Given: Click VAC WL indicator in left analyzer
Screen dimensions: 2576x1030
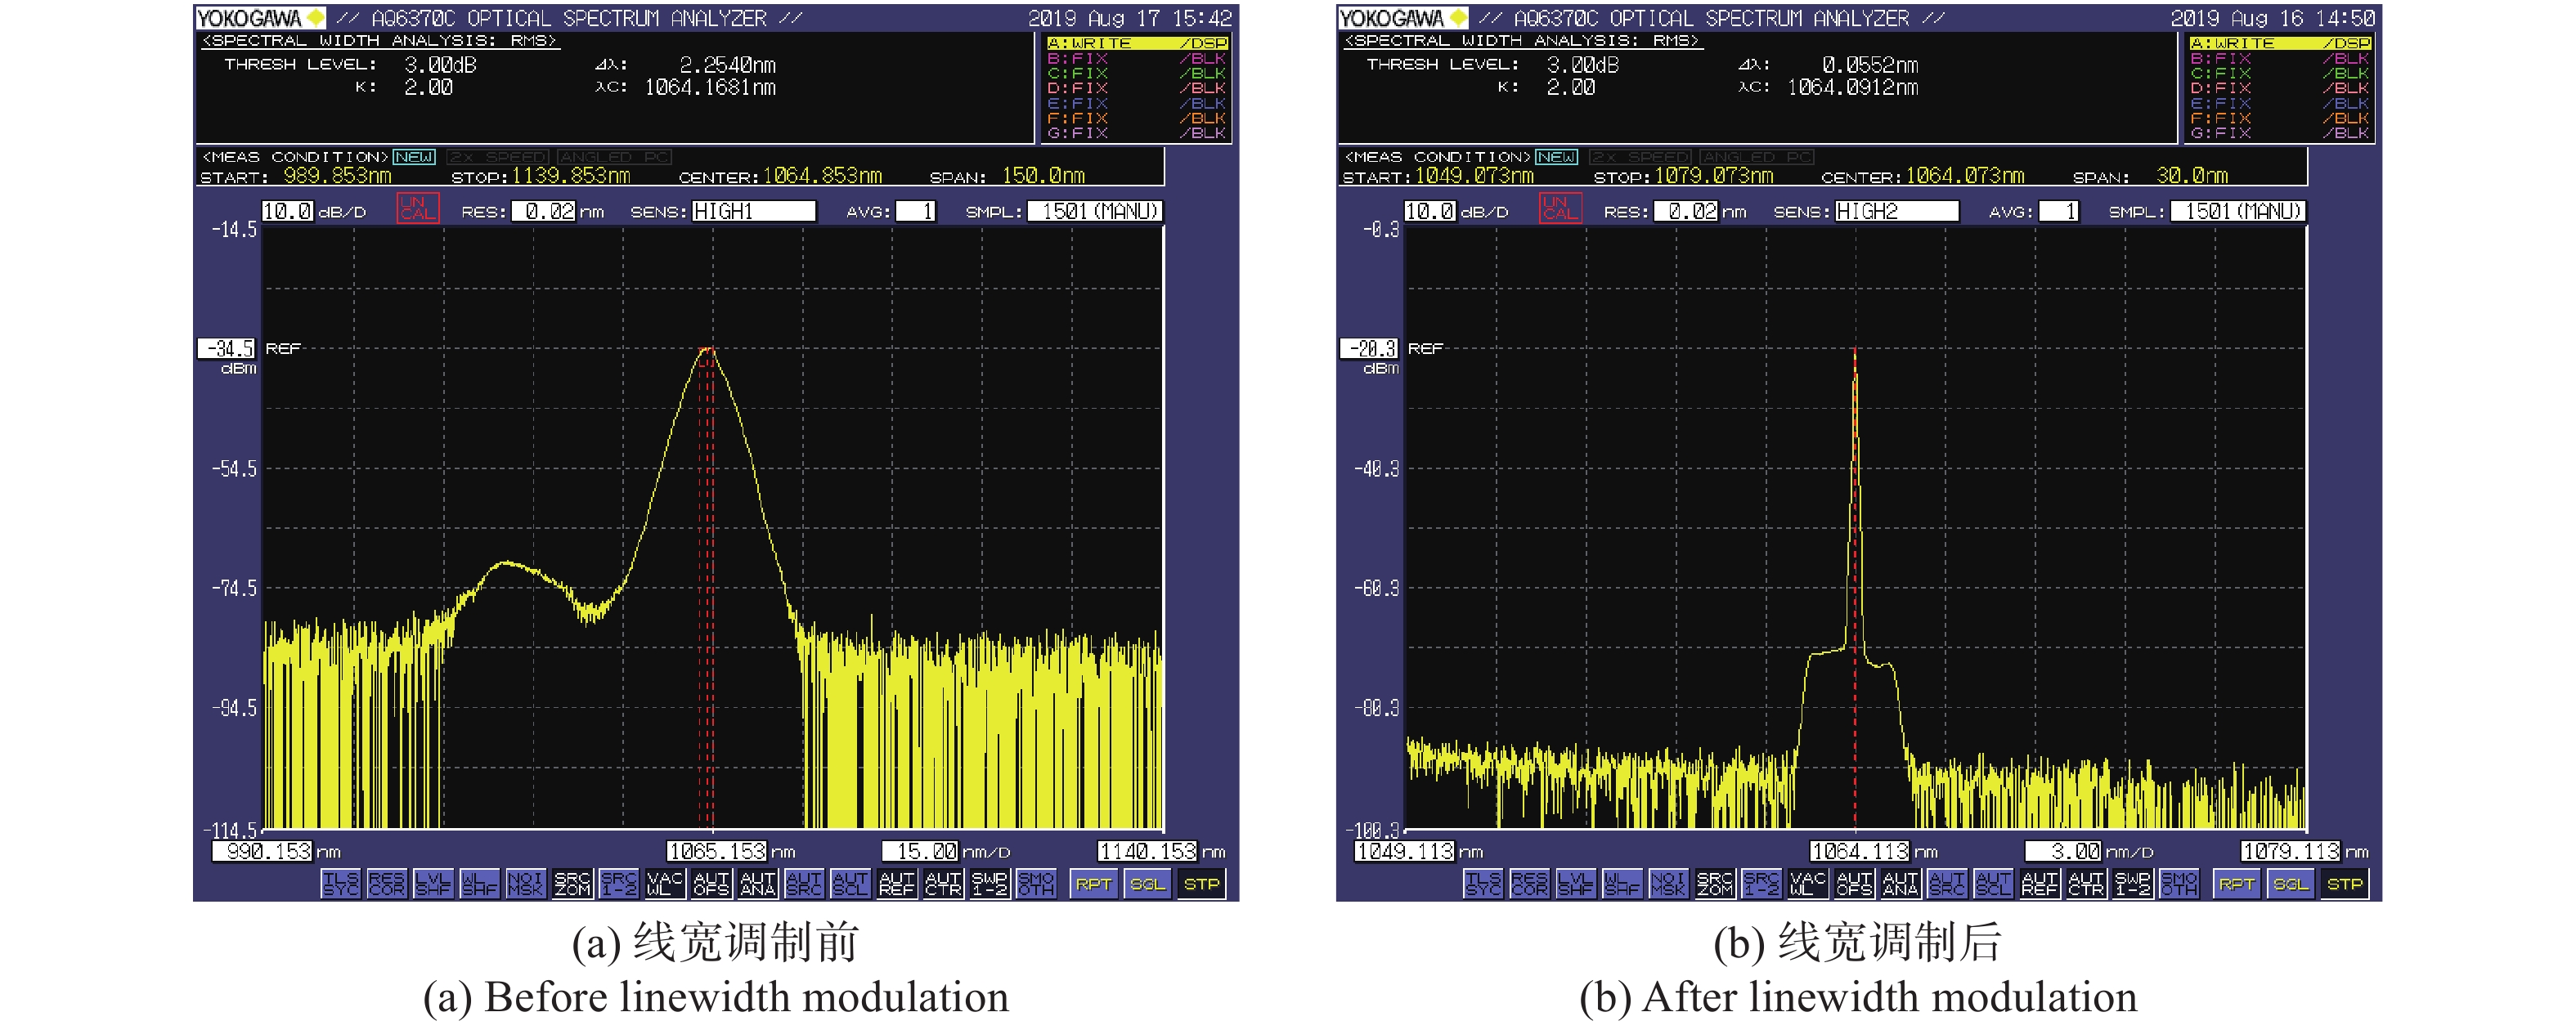Looking at the screenshot, I should (665, 884).
